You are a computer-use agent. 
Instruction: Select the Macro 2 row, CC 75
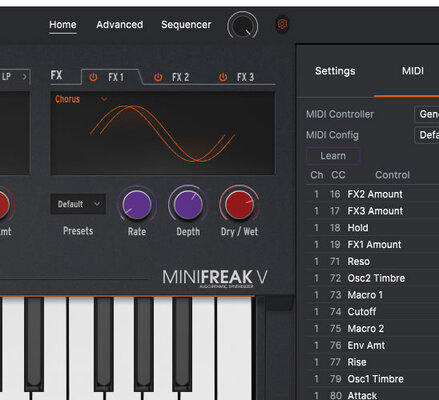click(372, 328)
